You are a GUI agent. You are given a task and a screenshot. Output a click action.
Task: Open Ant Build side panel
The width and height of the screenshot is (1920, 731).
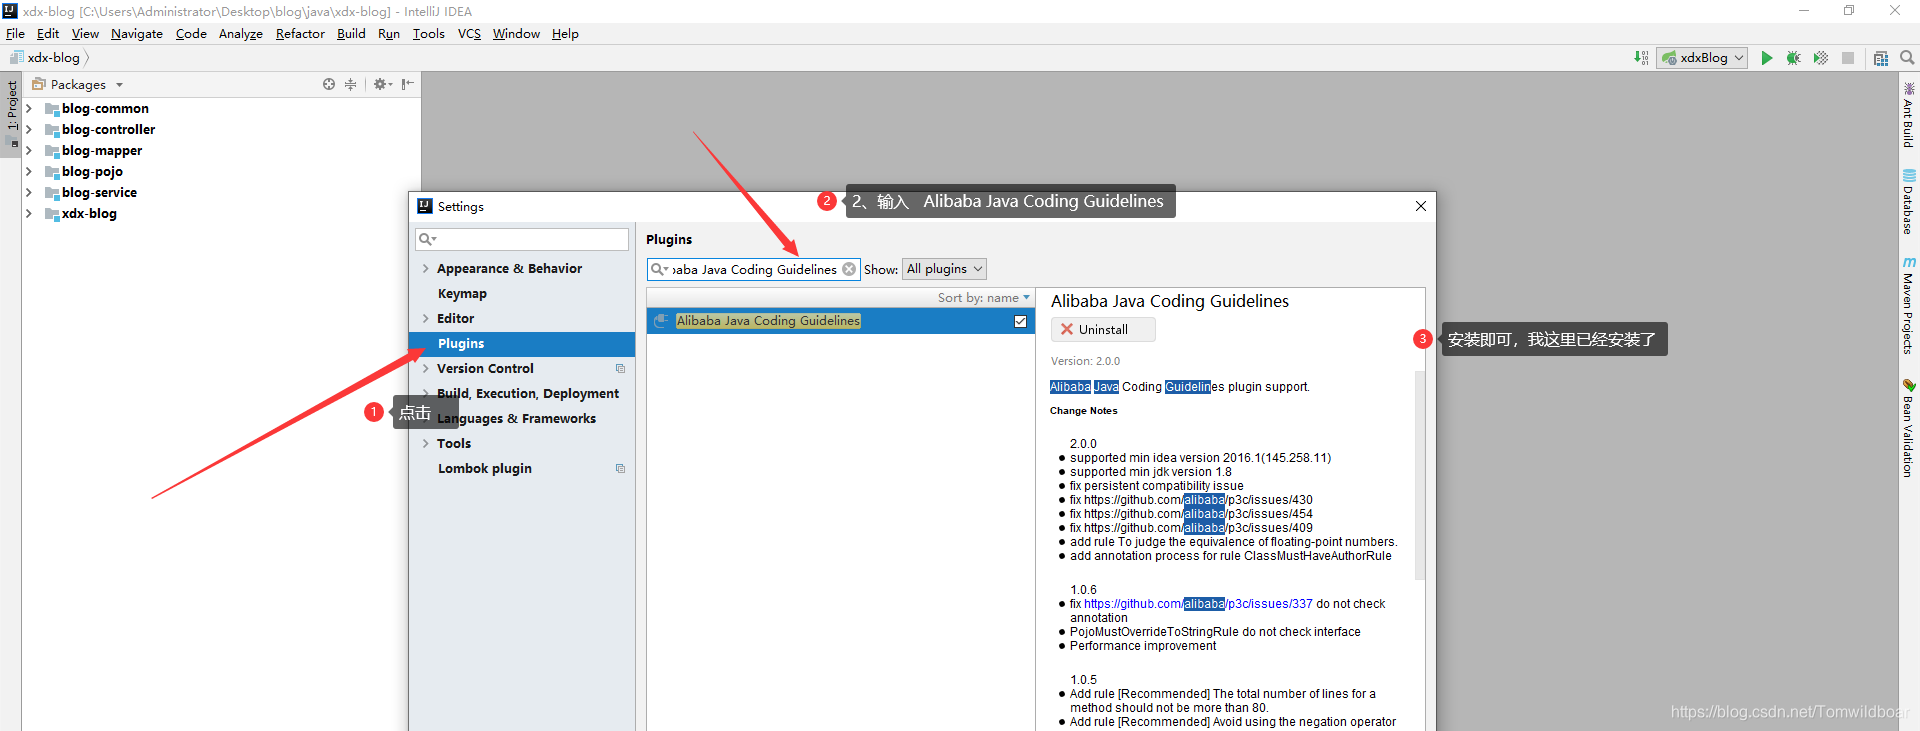1909,115
